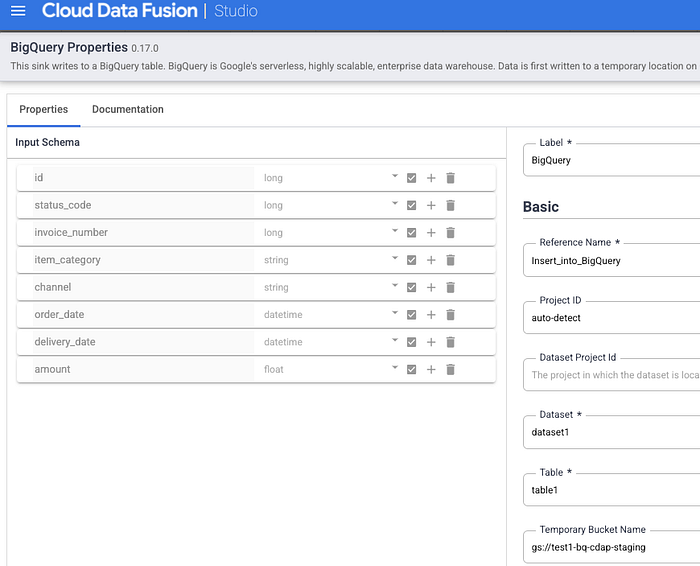Toggle nullable checkbox for invoice_number
Screen dimensions: 700x566
(412, 233)
